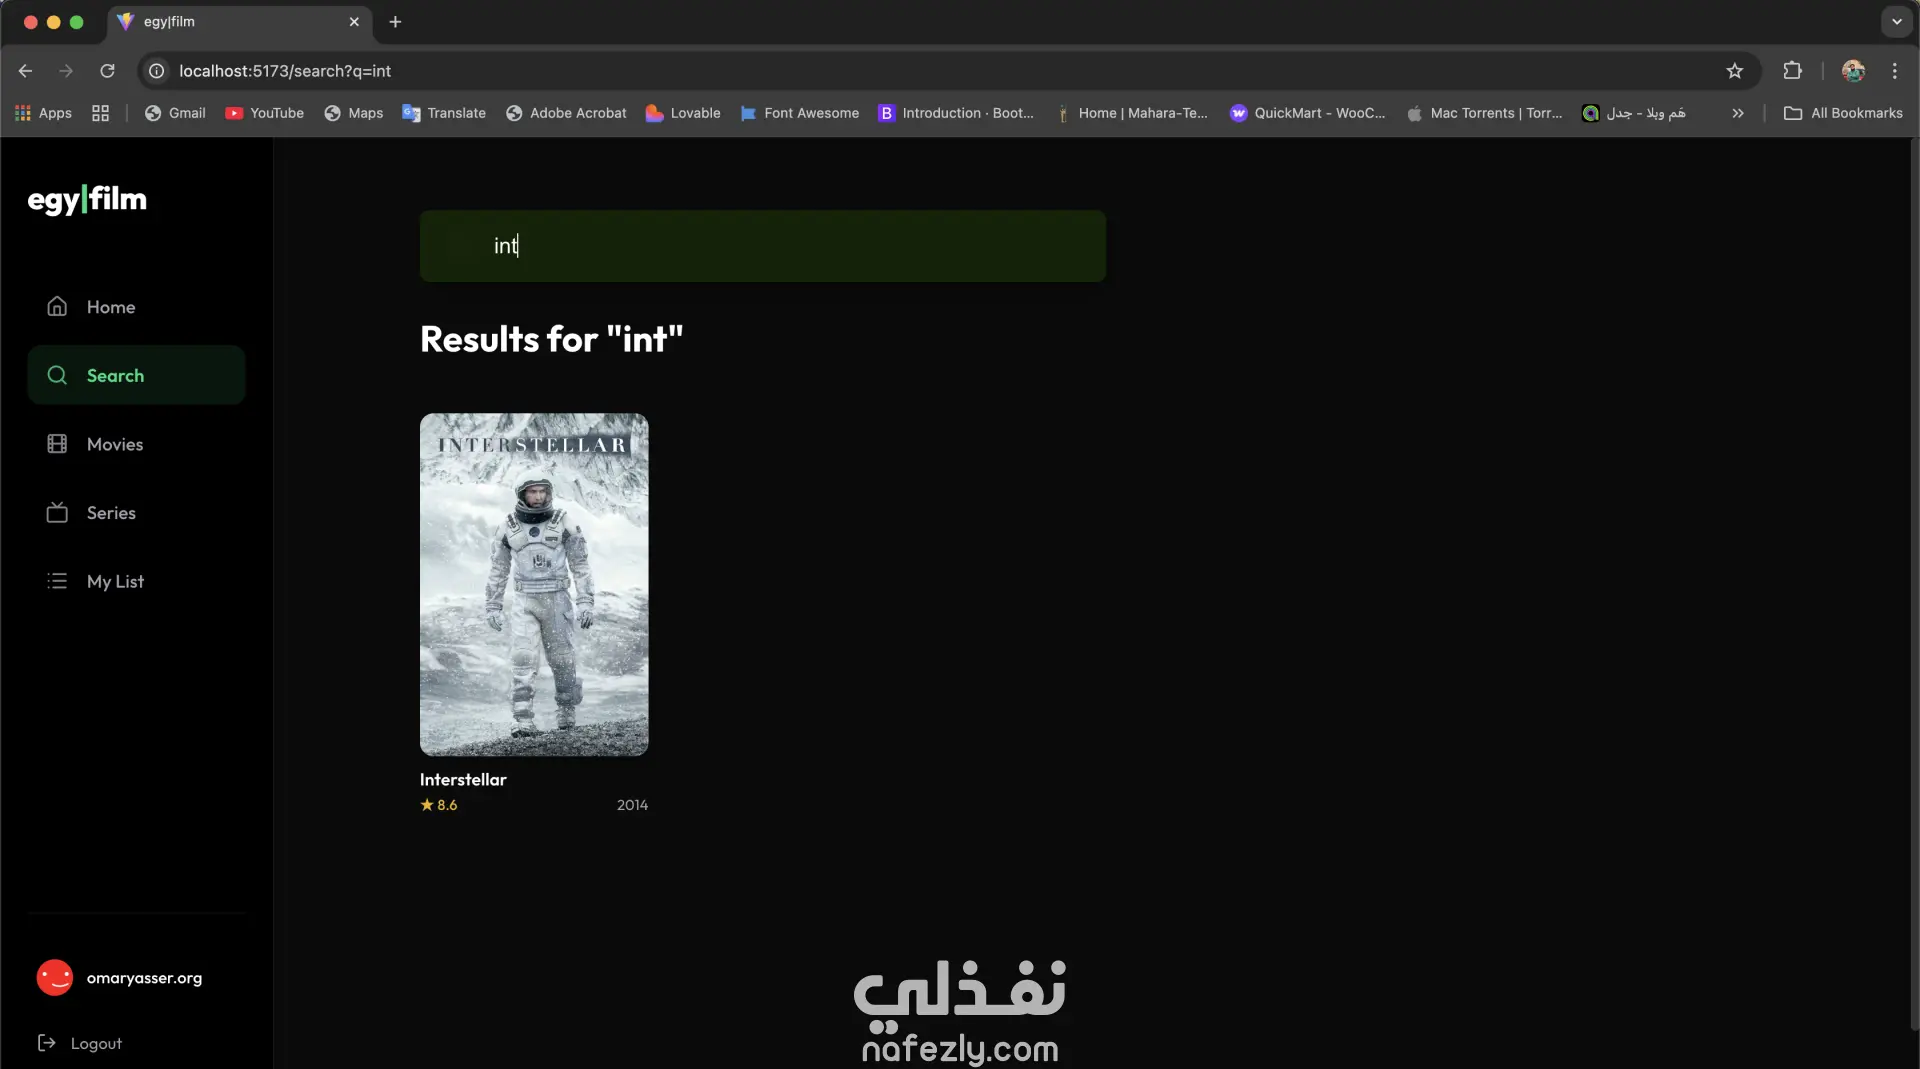Open the QuickMart - WooC... bookmark
The image size is (1920, 1069).
click(x=1308, y=113)
